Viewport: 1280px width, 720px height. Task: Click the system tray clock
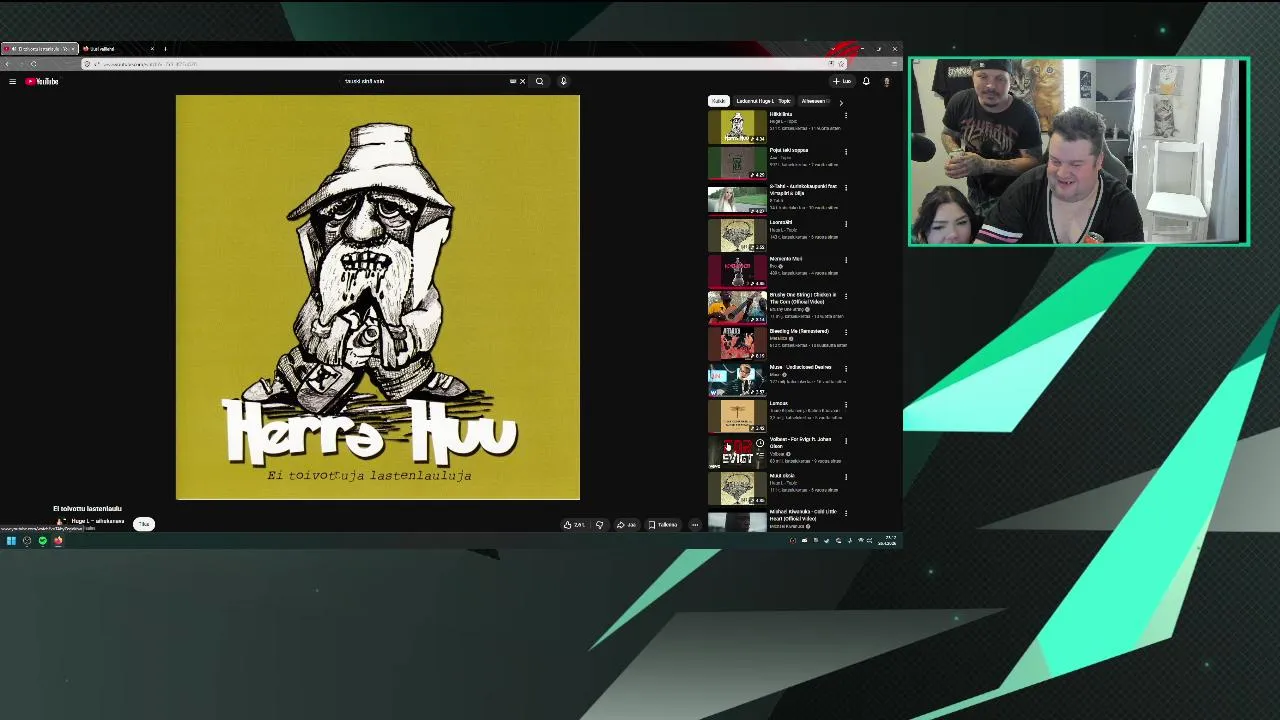888,541
